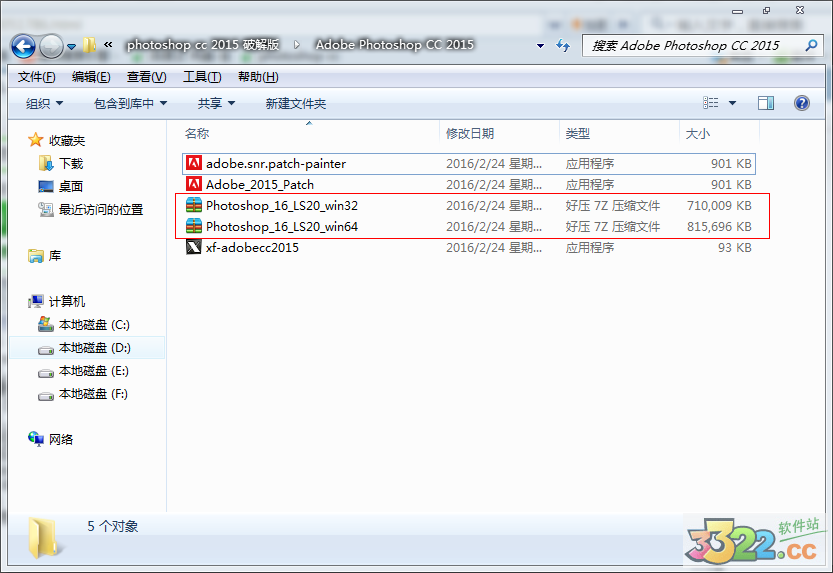Viewport: 833px width, 573px height.
Task: Click the blue help question icon
Action: [802, 103]
